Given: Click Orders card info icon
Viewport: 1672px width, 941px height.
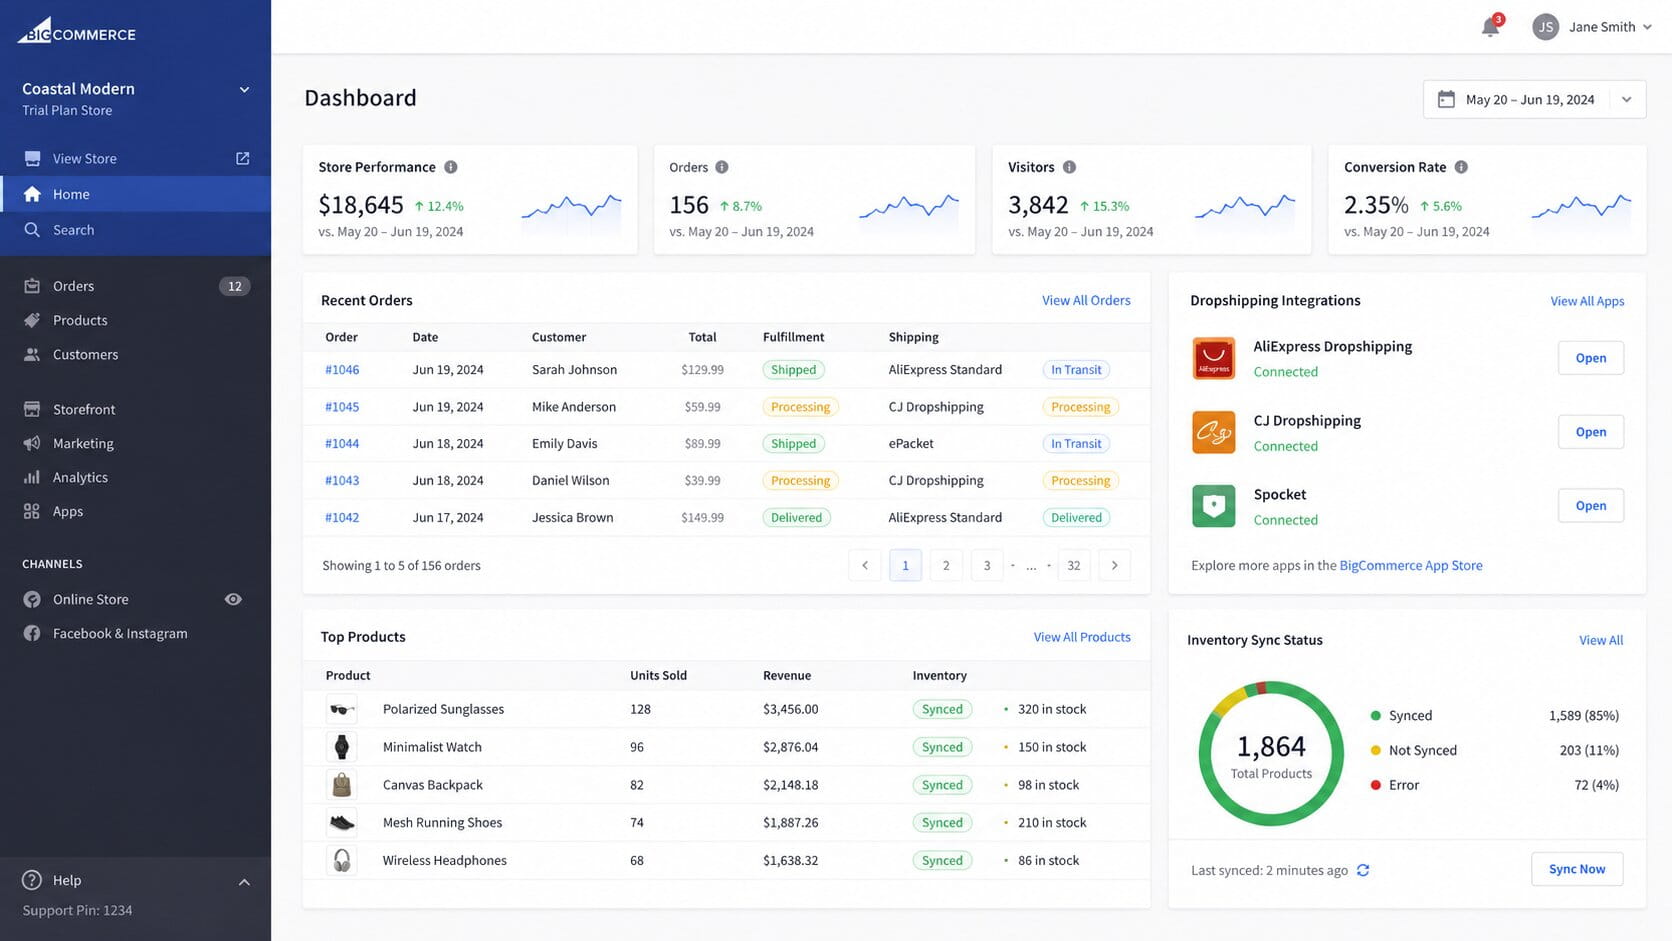Looking at the screenshot, I should tap(722, 167).
